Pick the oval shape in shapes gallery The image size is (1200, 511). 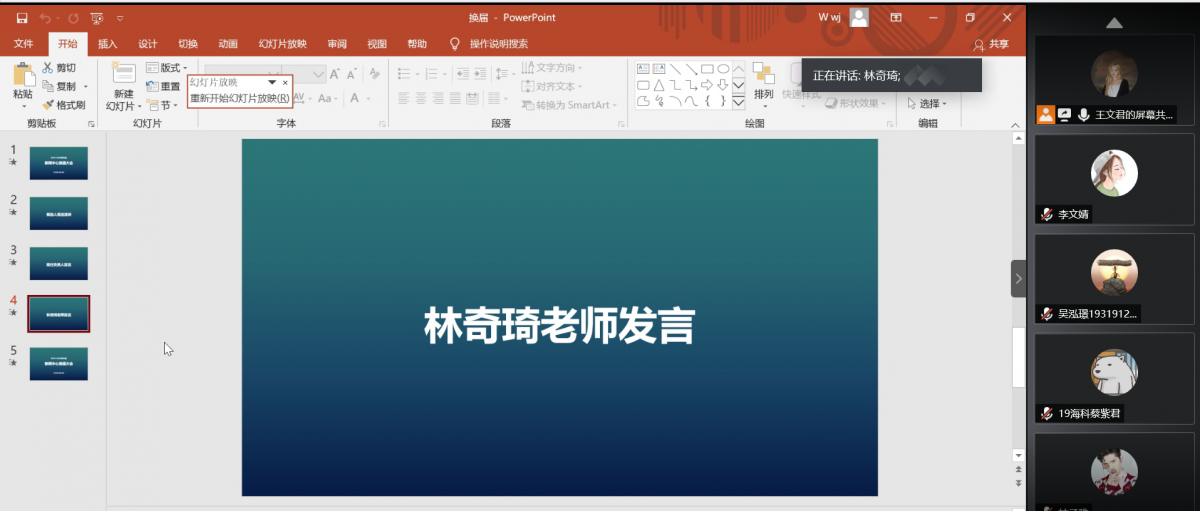click(x=723, y=69)
